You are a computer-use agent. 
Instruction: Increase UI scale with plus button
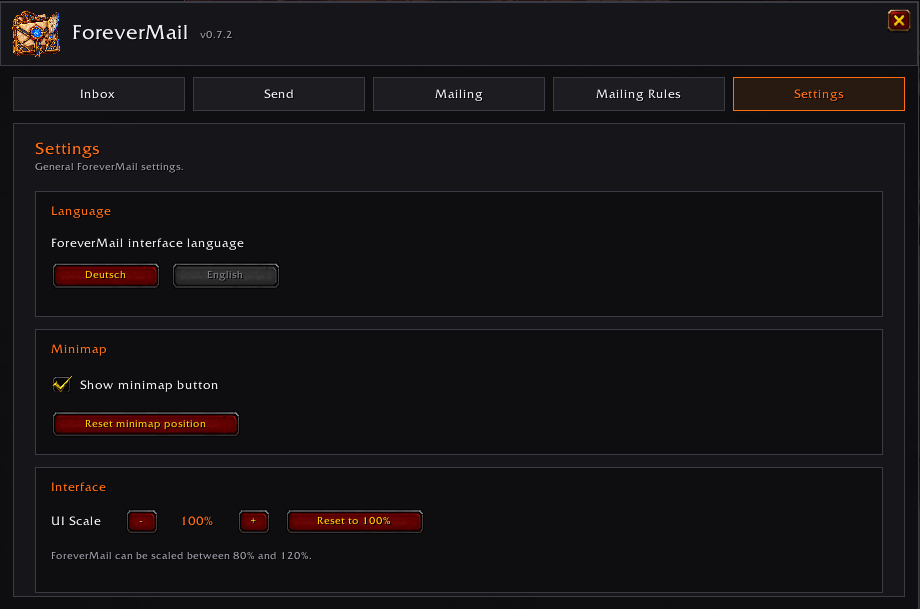(253, 521)
